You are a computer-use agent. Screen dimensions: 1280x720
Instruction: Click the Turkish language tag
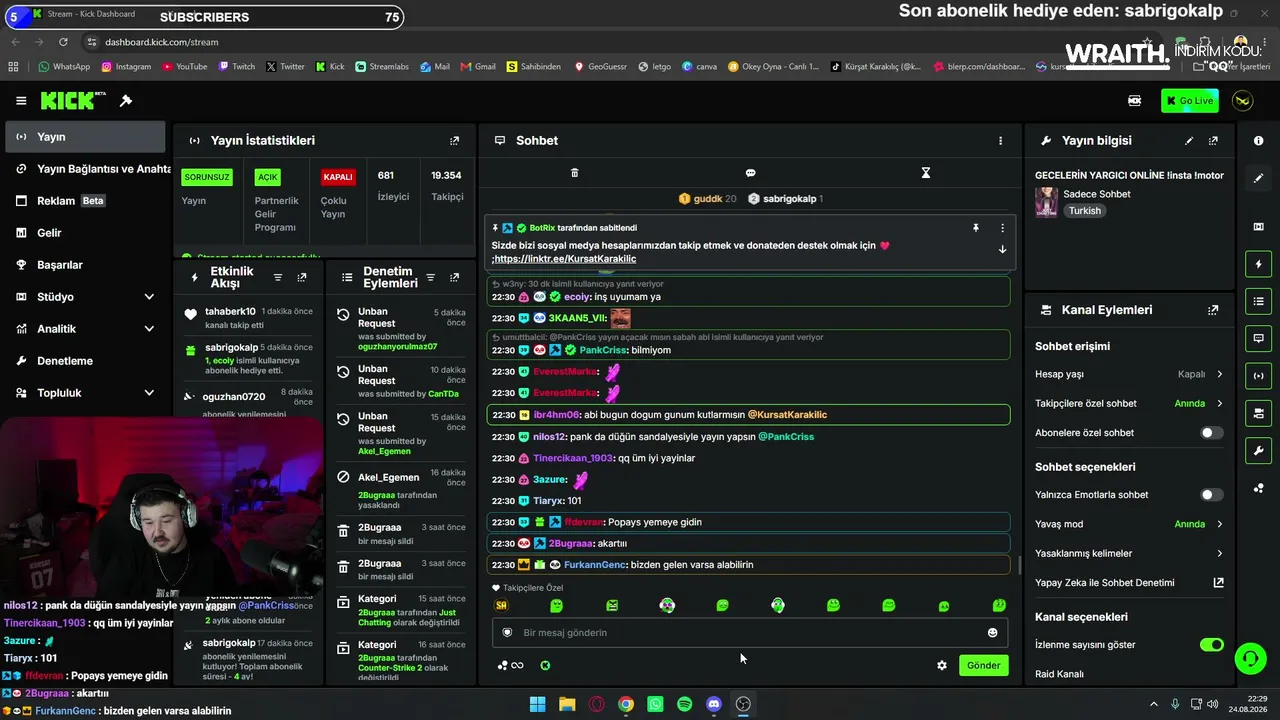click(x=1084, y=211)
